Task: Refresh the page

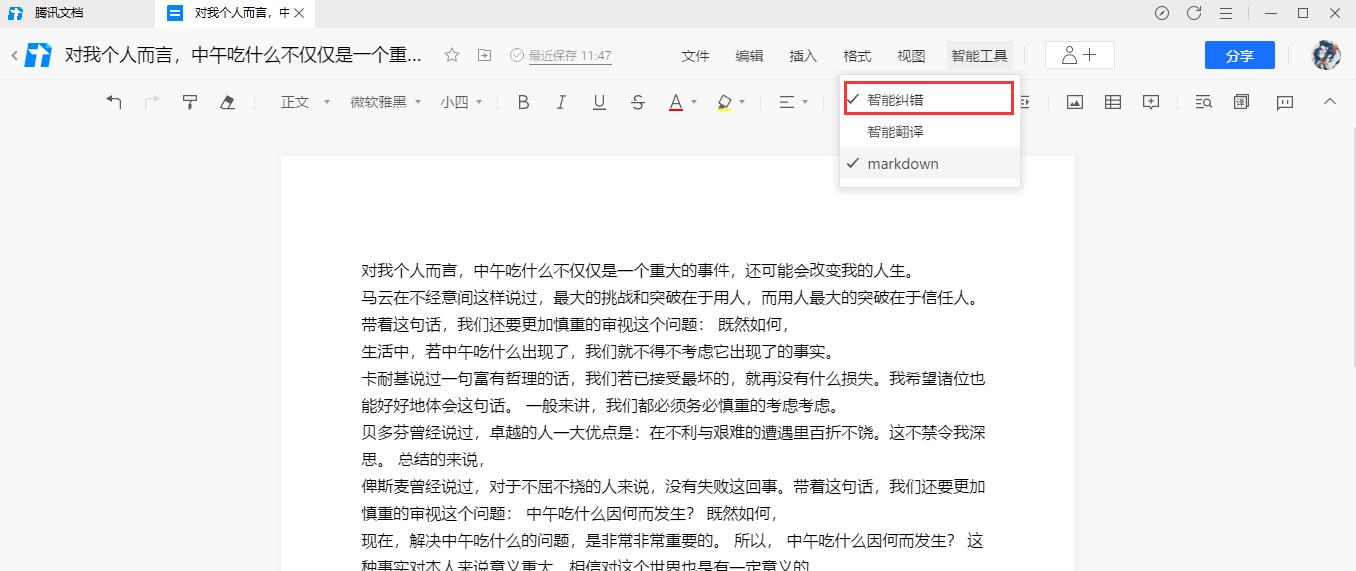Action: [x=1194, y=13]
